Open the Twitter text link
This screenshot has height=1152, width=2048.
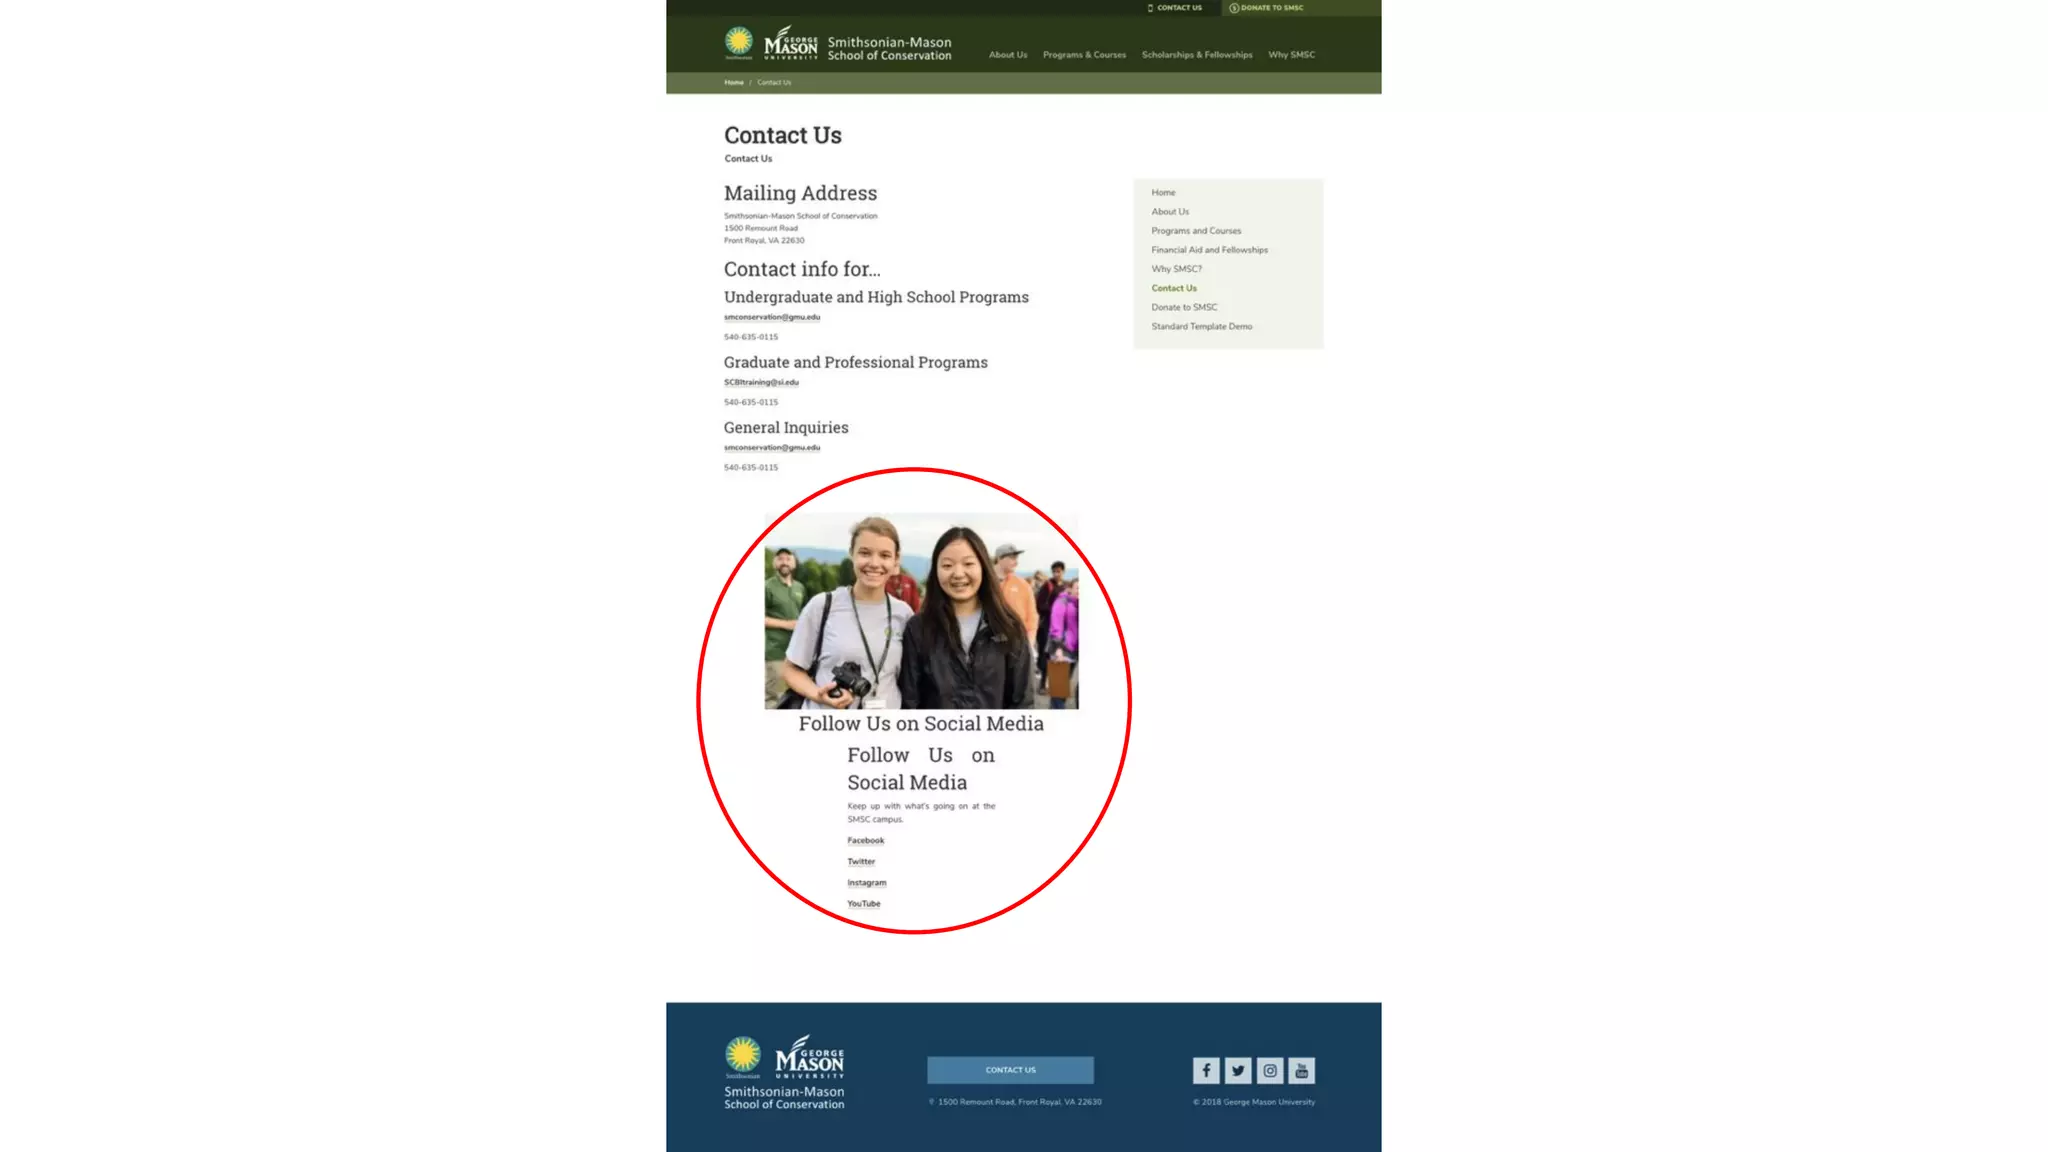[861, 862]
